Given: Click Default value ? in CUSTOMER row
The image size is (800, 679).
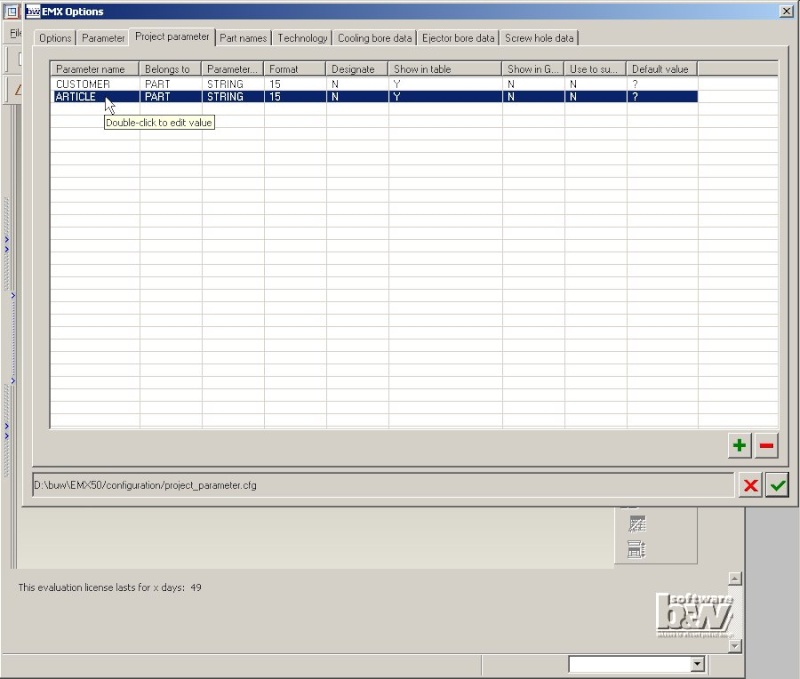Looking at the screenshot, I should (635, 84).
